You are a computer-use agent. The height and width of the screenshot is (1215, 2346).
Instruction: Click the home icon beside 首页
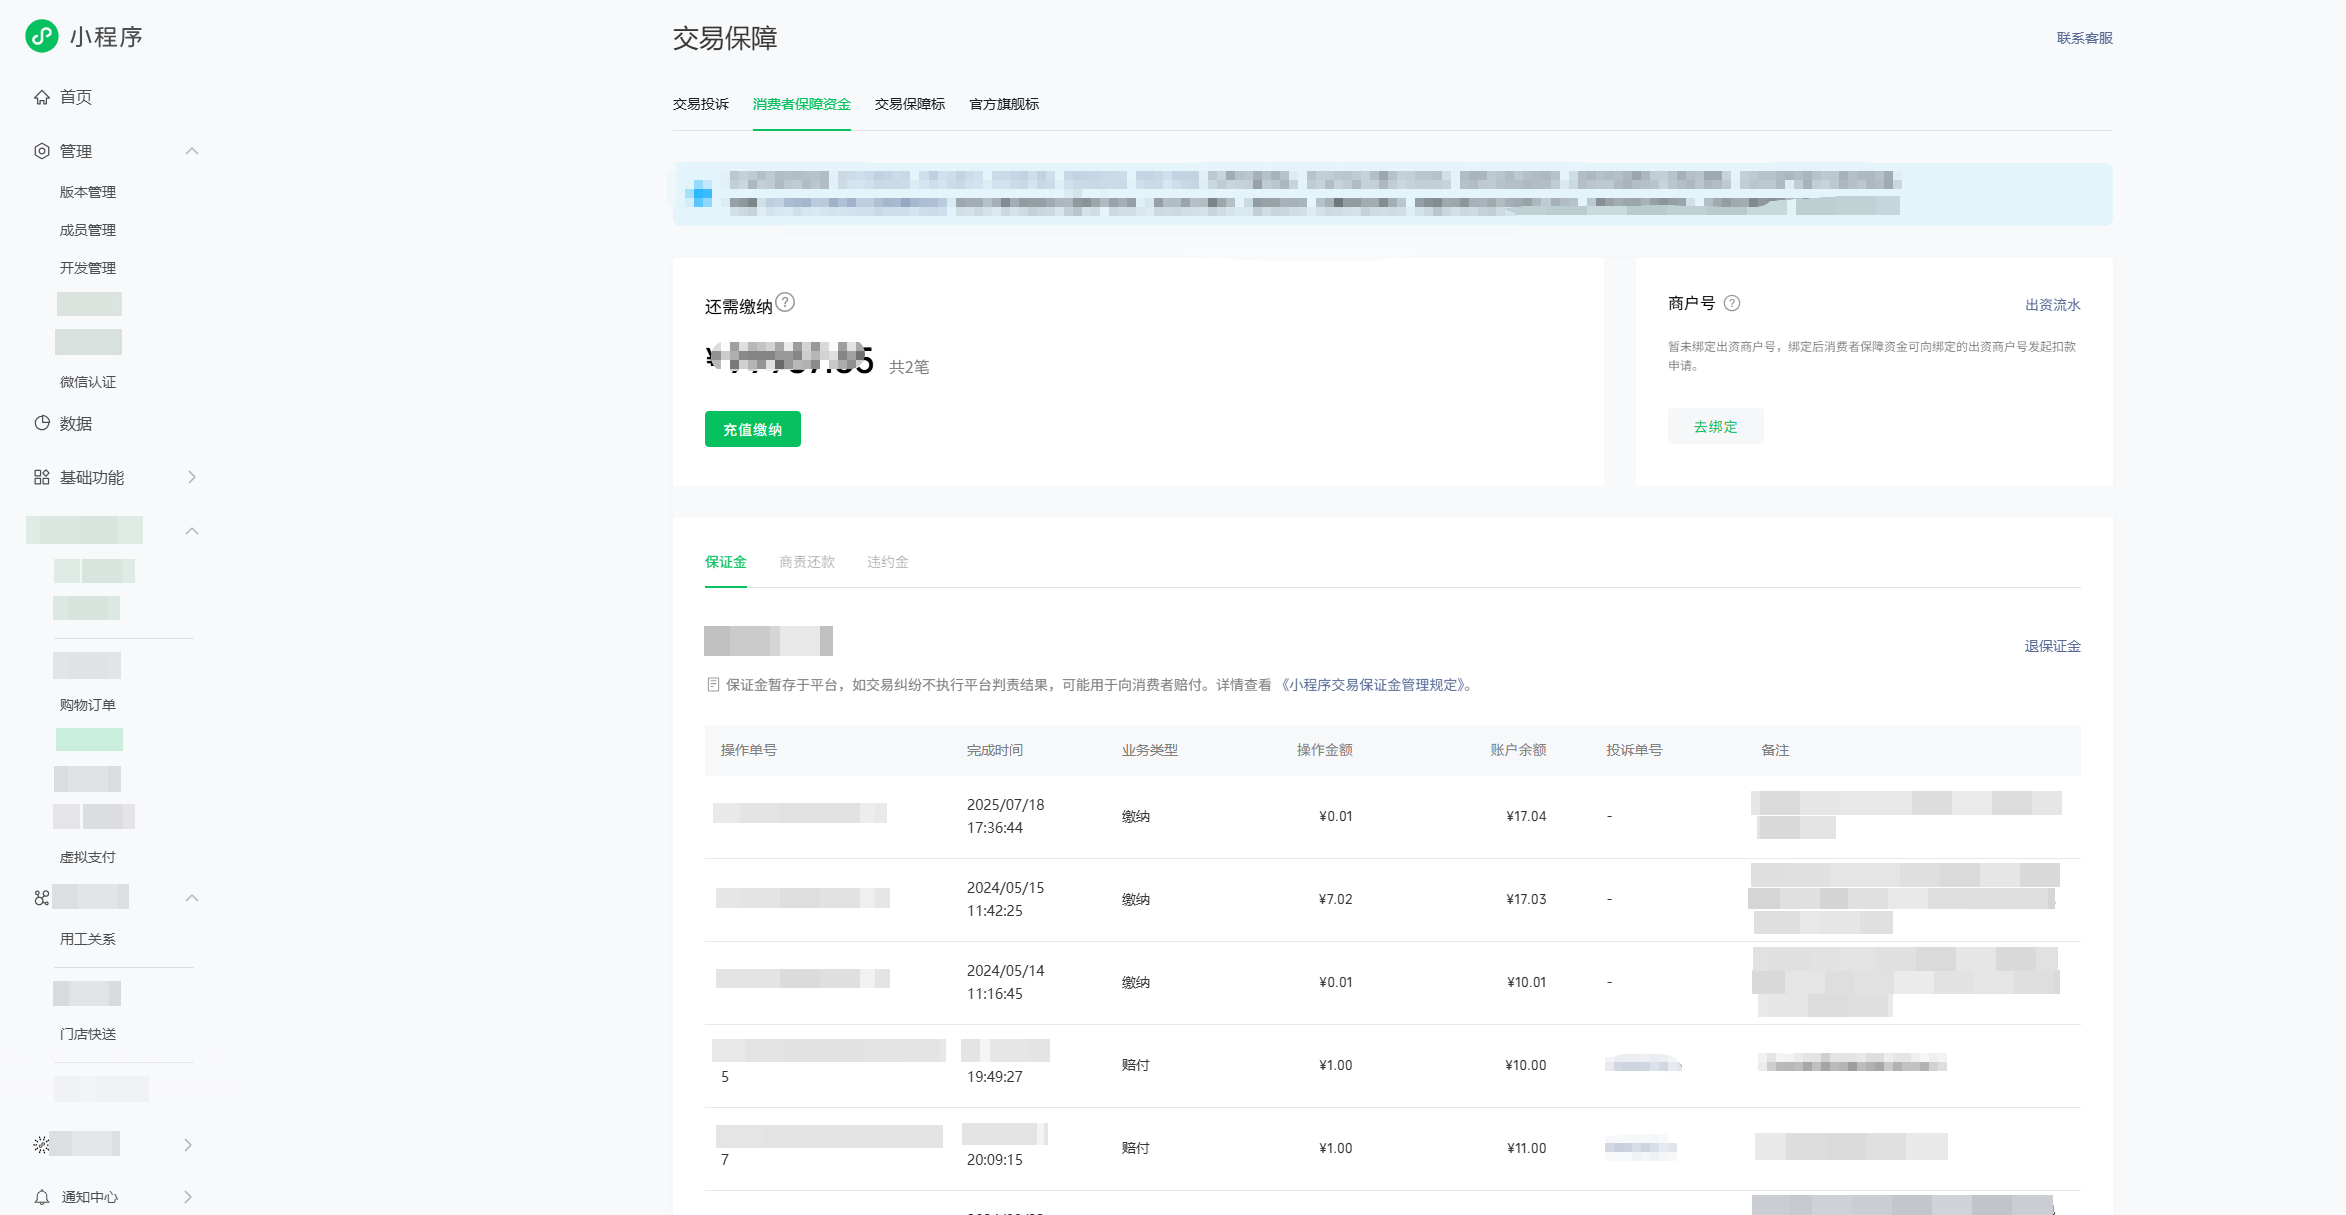point(42,97)
